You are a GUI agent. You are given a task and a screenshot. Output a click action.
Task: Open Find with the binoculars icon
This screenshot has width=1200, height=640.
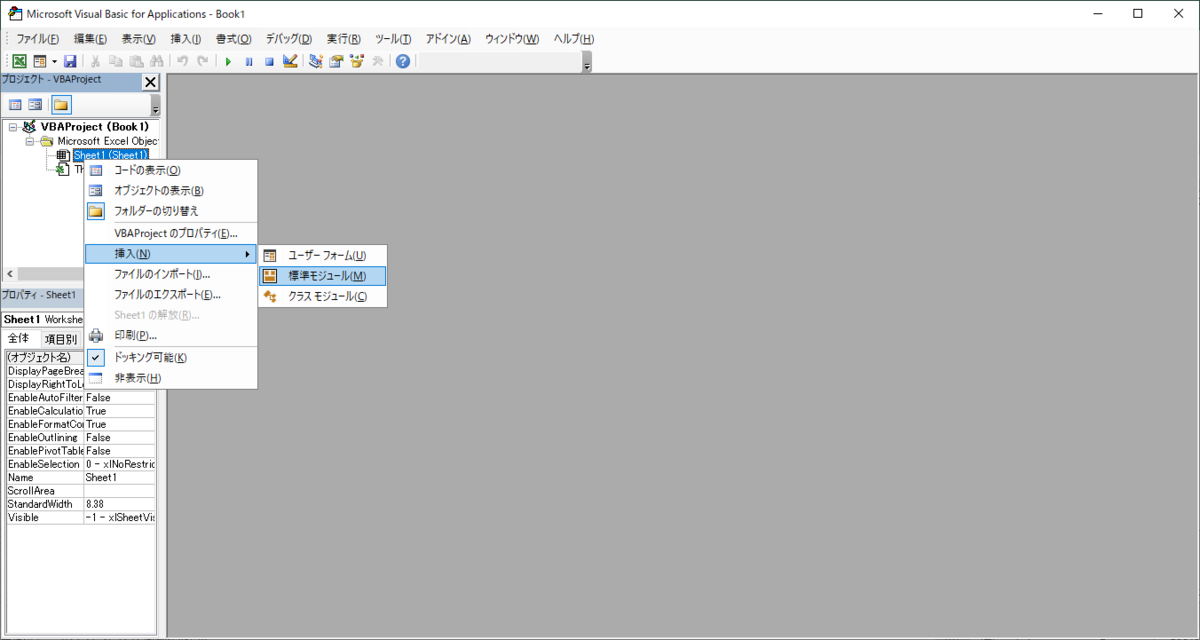pos(156,61)
